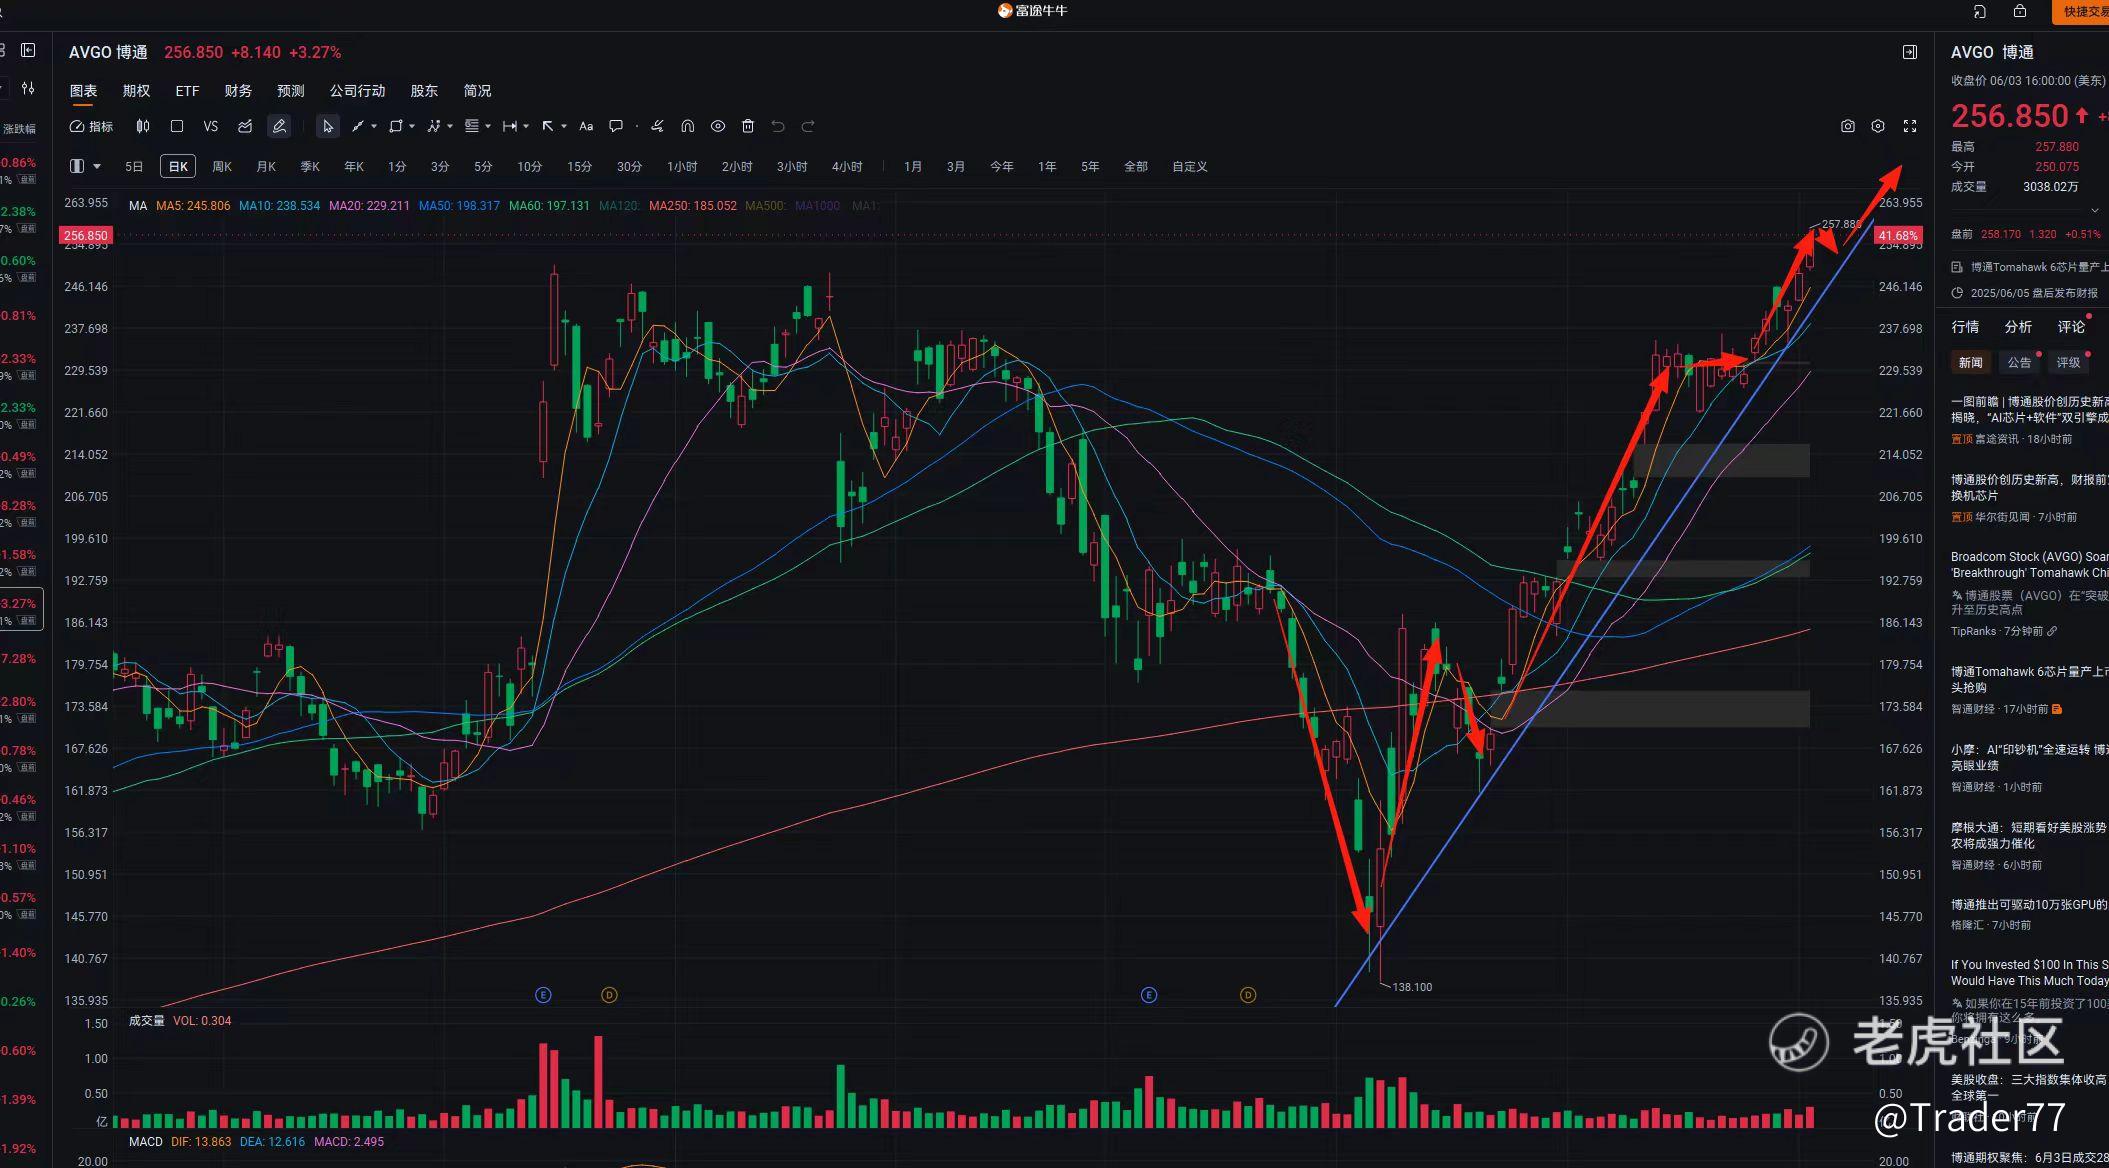Expand the line tool dropdown arrow

[374, 126]
